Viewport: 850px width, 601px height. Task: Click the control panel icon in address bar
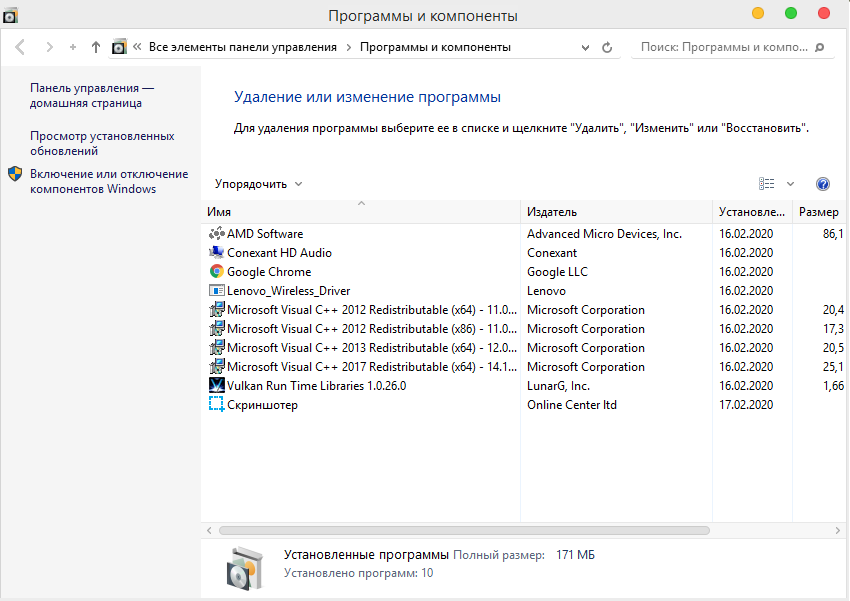click(119, 47)
